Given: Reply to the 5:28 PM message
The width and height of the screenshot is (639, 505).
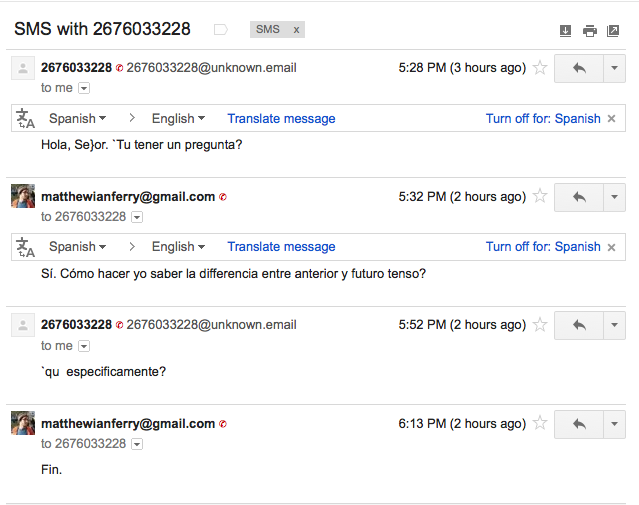Looking at the screenshot, I should (578, 69).
